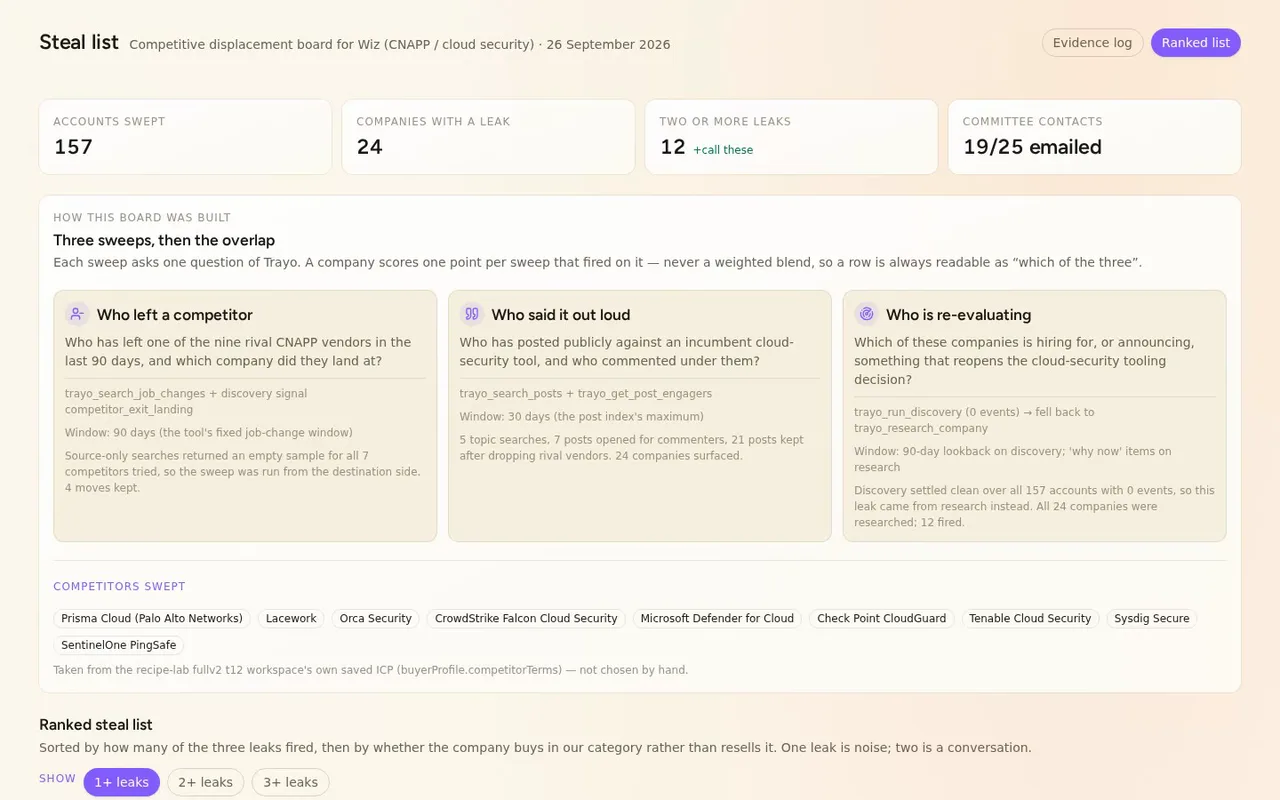Select the 3+ leaks filter
This screenshot has width=1280, height=800.
(290, 782)
